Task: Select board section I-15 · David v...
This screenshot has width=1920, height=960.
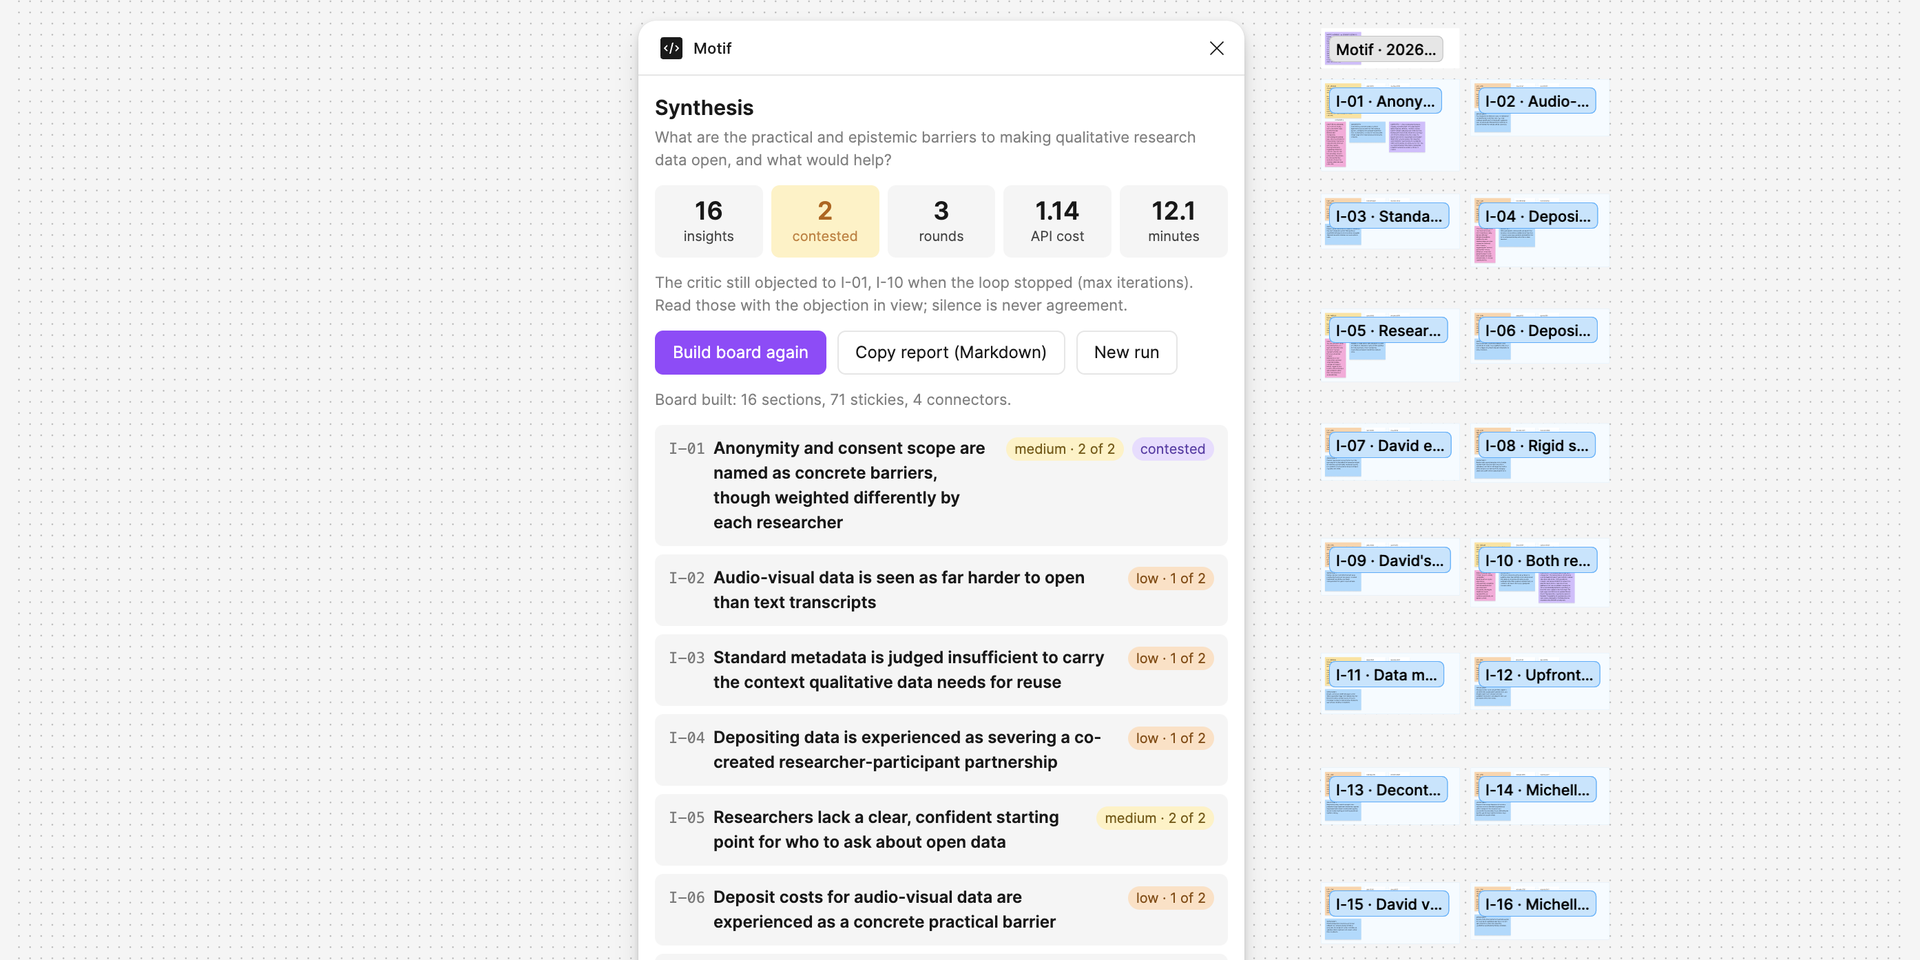Action: click(x=1388, y=904)
